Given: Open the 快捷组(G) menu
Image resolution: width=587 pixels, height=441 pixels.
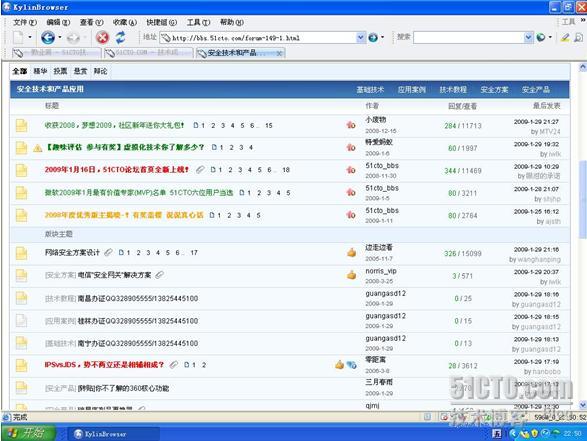Looking at the screenshot, I should click(161, 22).
